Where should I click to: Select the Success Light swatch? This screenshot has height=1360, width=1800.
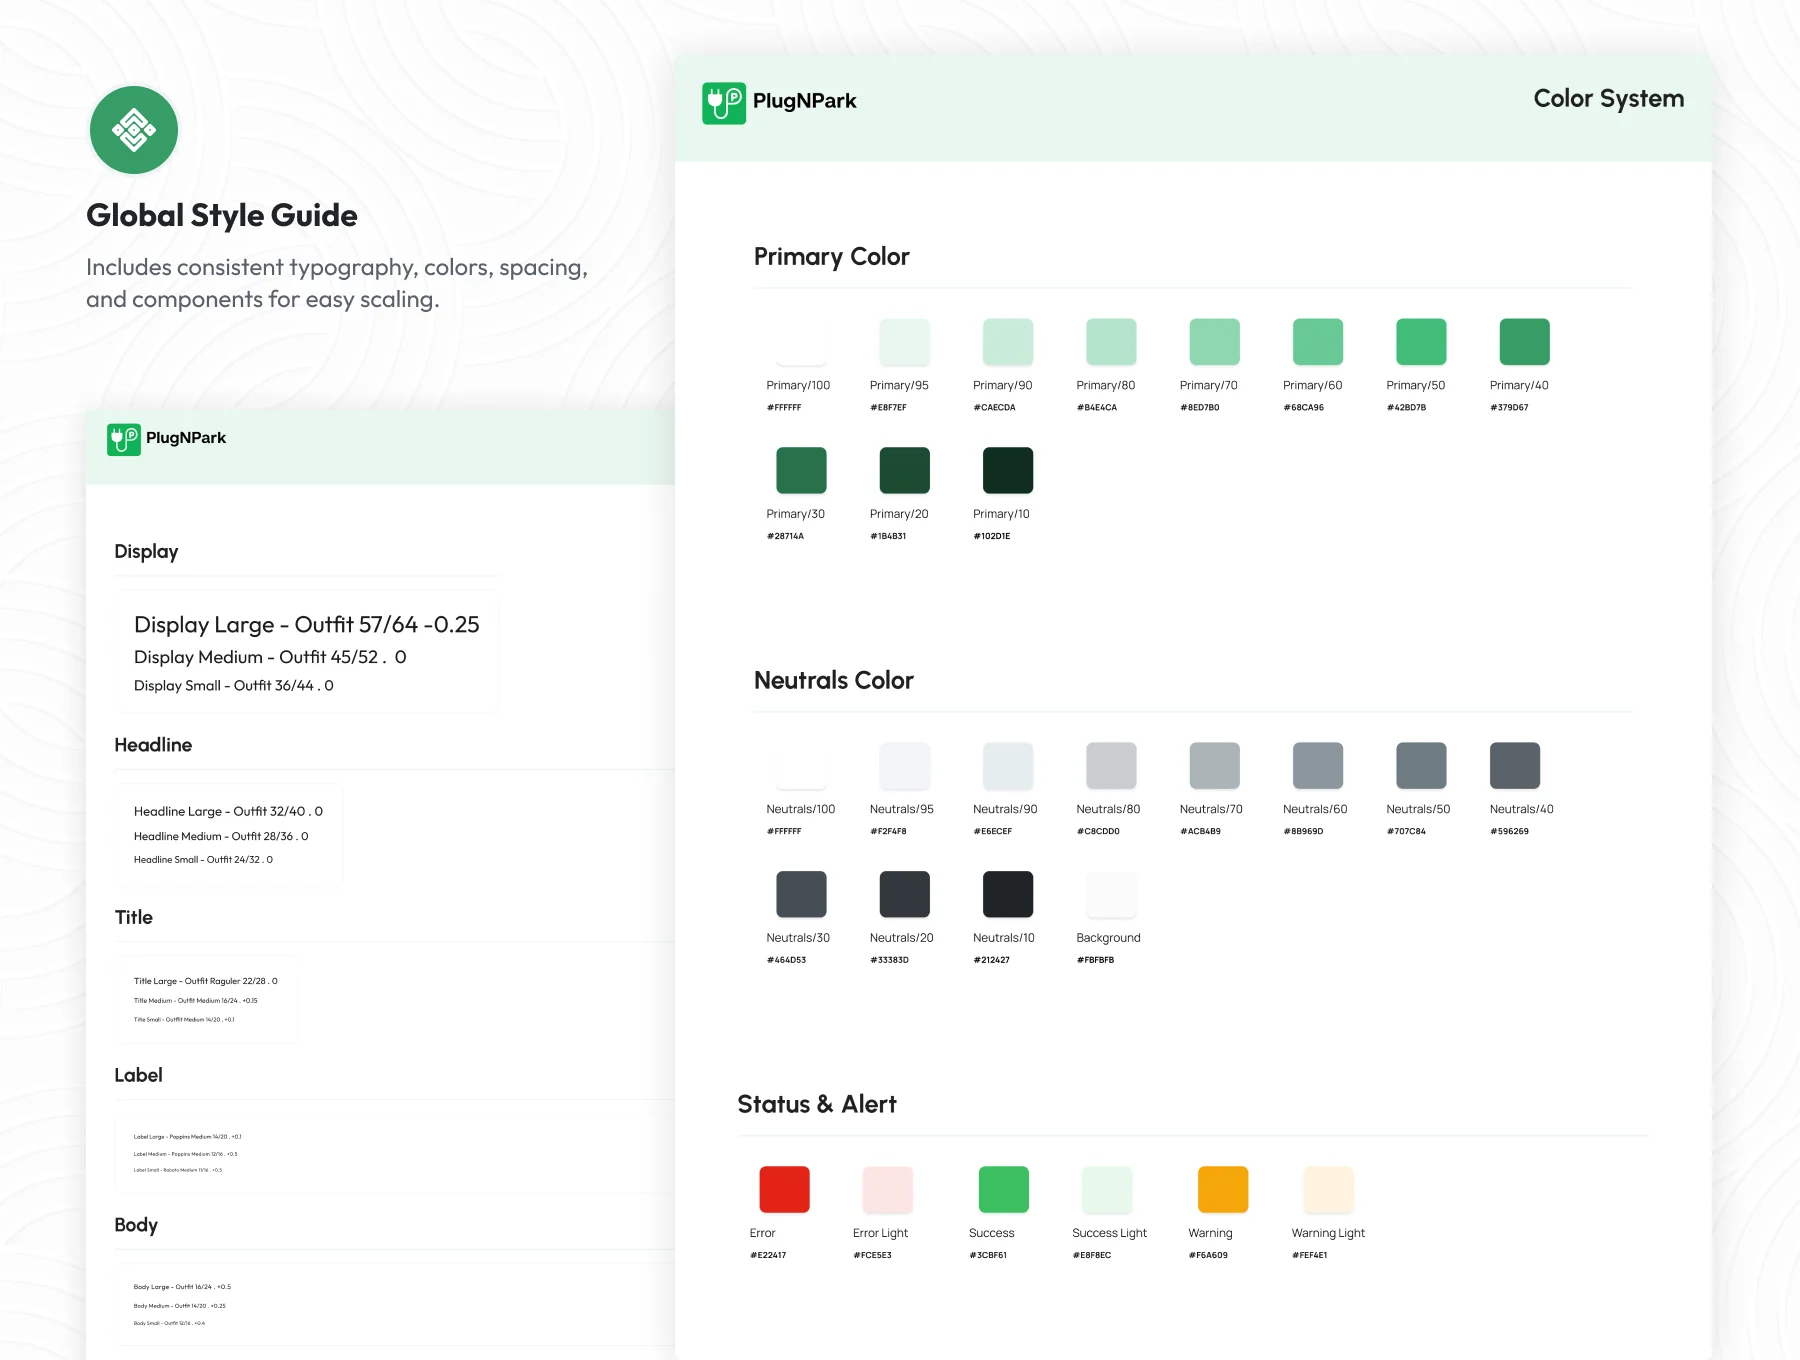(x=1107, y=1190)
